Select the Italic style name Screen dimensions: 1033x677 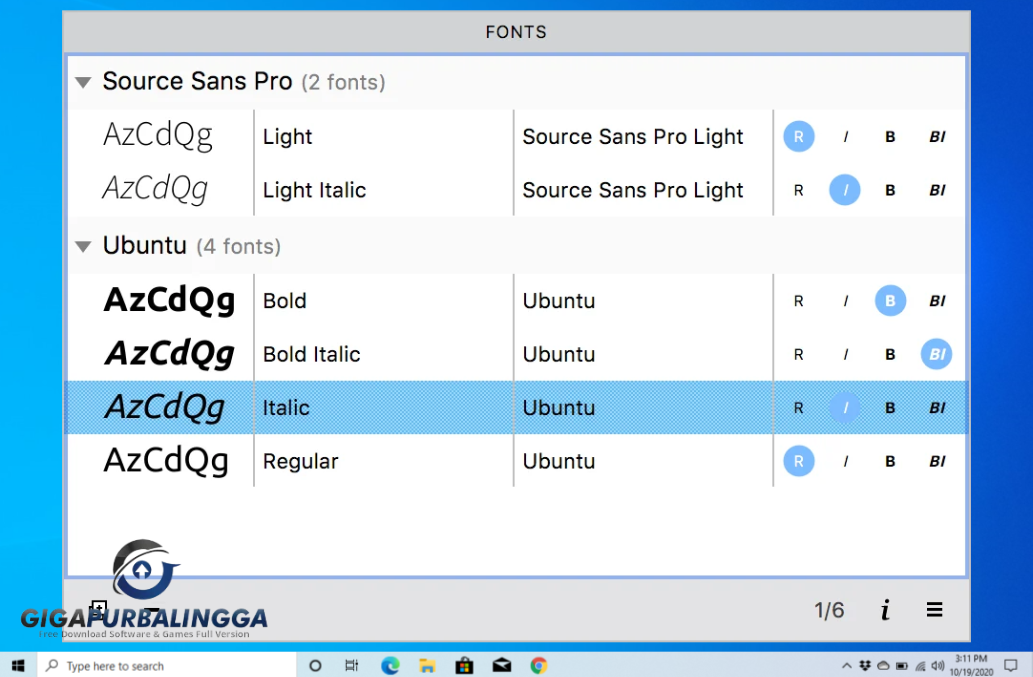(286, 408)
